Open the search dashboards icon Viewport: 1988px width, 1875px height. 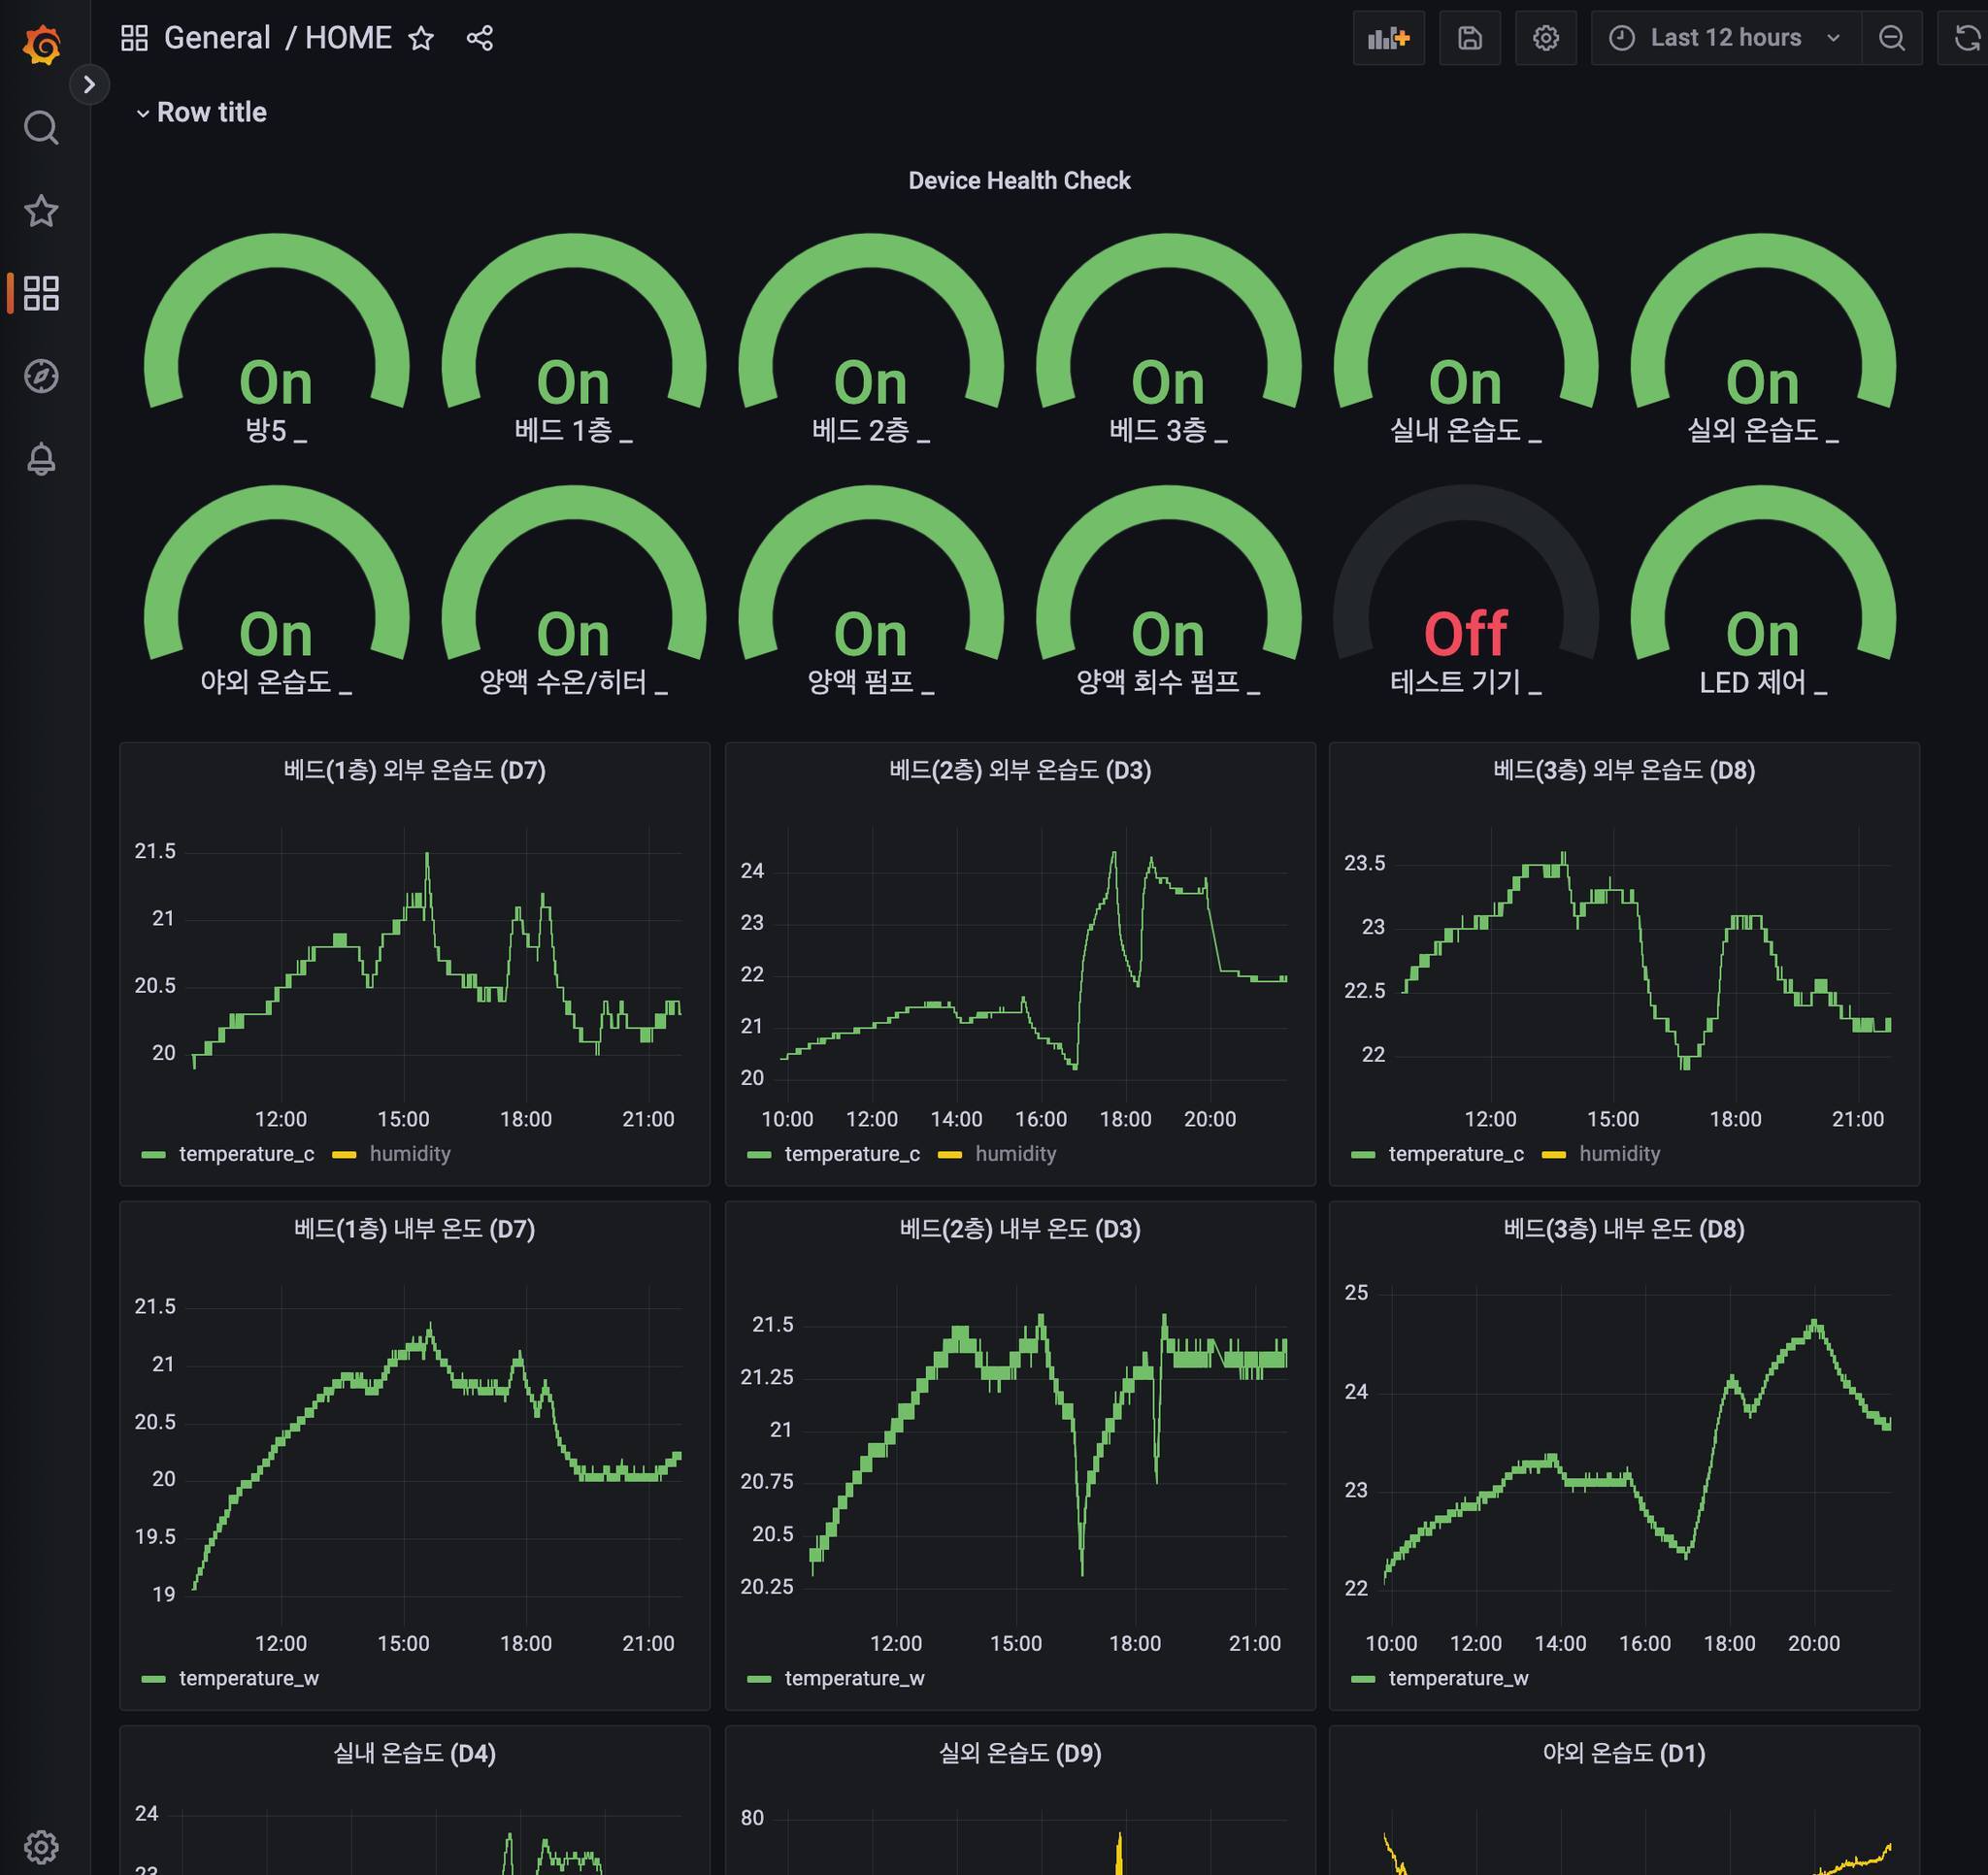pos(41,128)
